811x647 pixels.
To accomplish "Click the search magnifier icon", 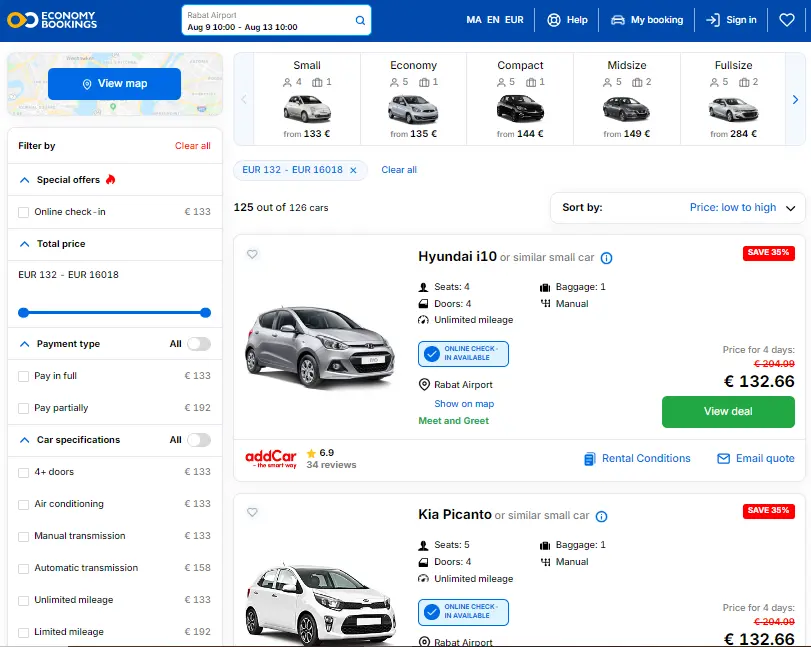I will point(360,20).
